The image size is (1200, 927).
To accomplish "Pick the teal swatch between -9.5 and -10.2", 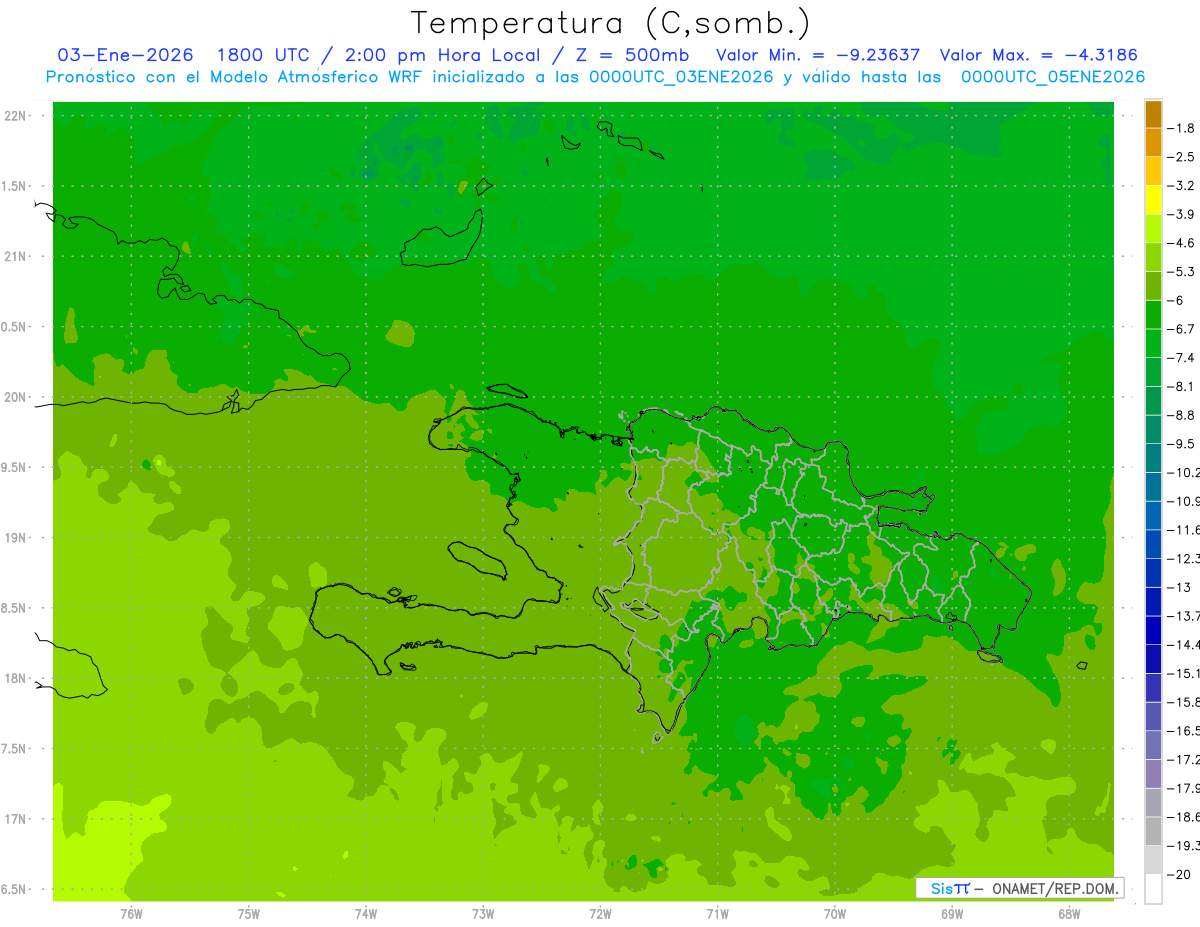I will (1153, 458).
